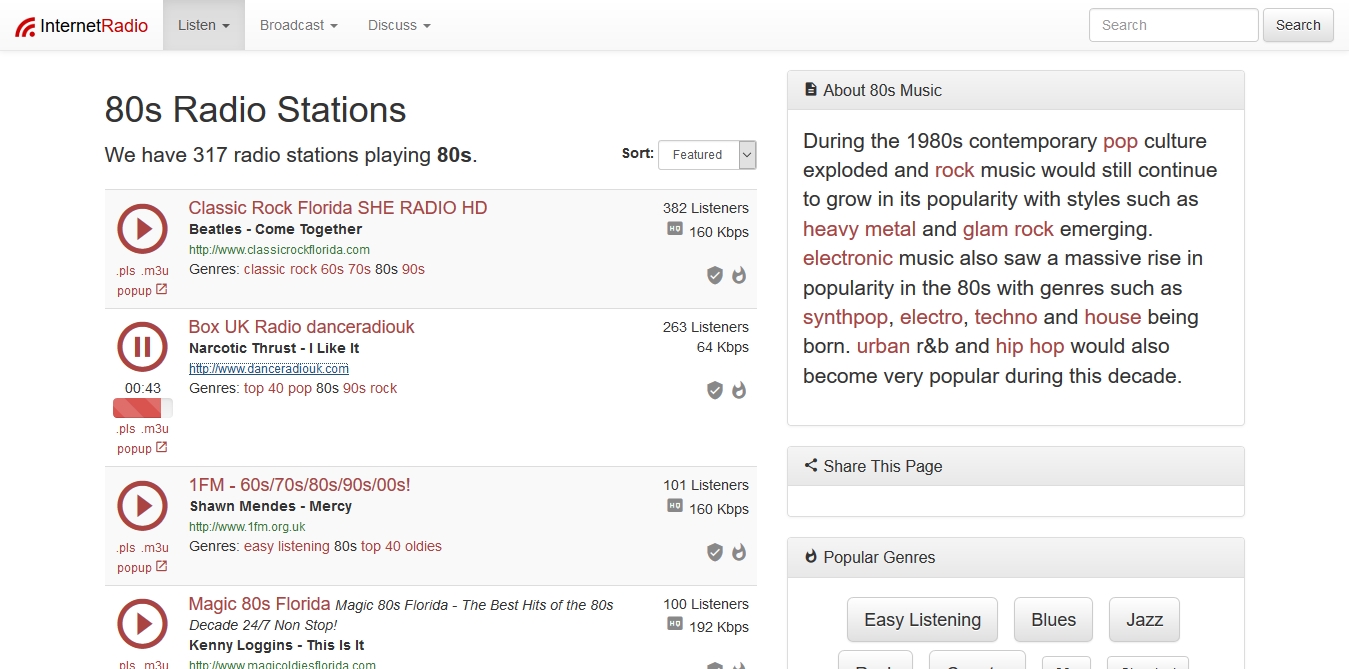Click shield icon on Classic Rock Florida row
The image size is (1350, 669).
715,275
